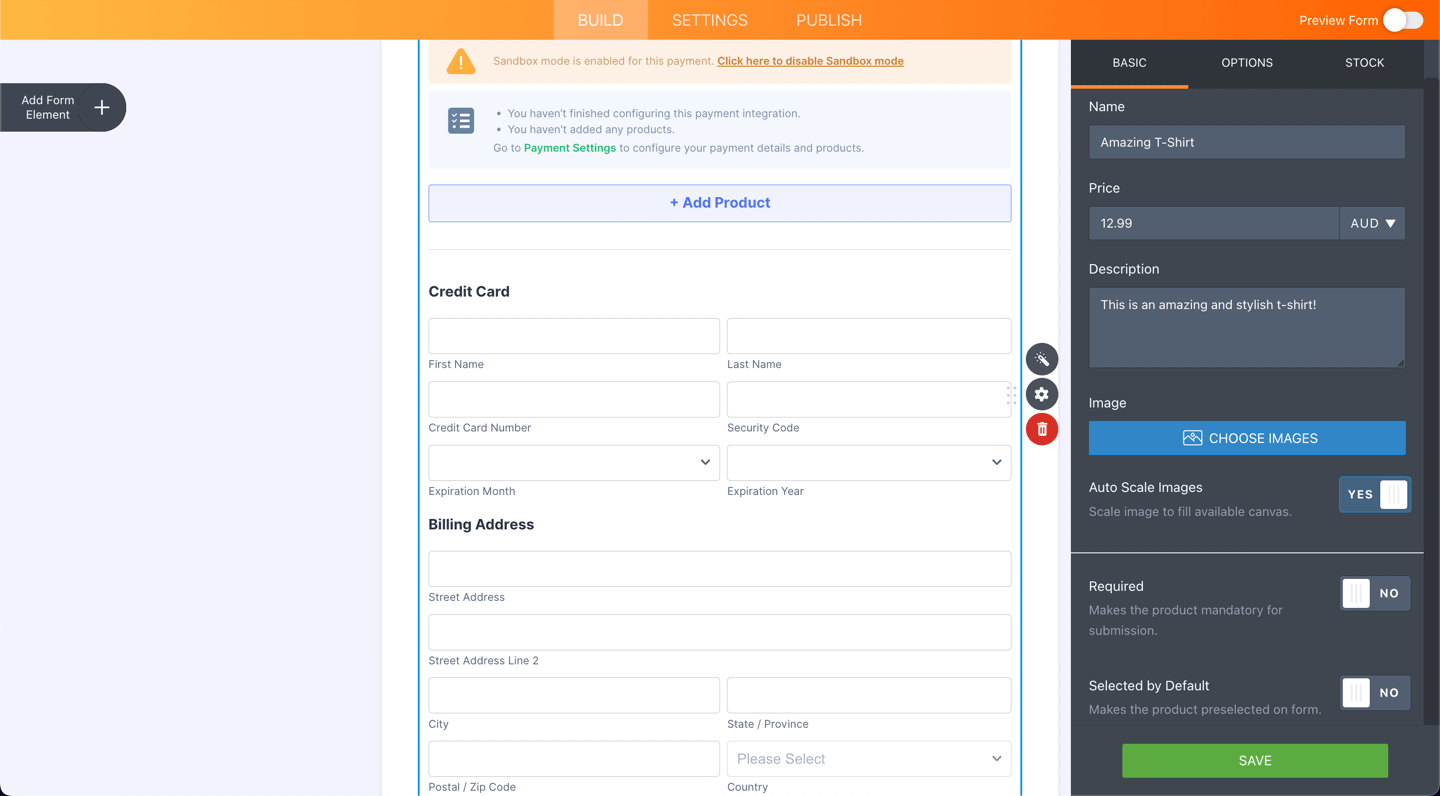The width and height of the screenshot is (1440, 796).
Task: Toggle the Preview Form switch
Action: tap(1403, 20)
